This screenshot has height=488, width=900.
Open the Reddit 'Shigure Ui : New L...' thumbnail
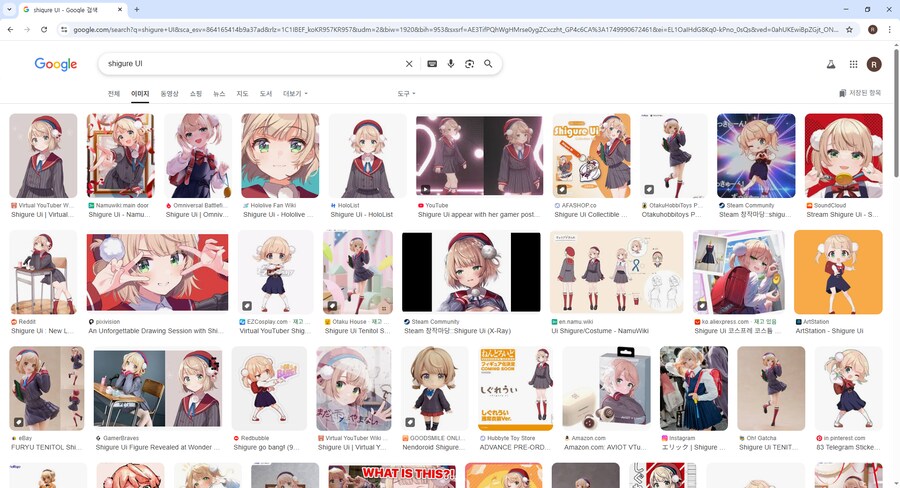pos(43,272)
